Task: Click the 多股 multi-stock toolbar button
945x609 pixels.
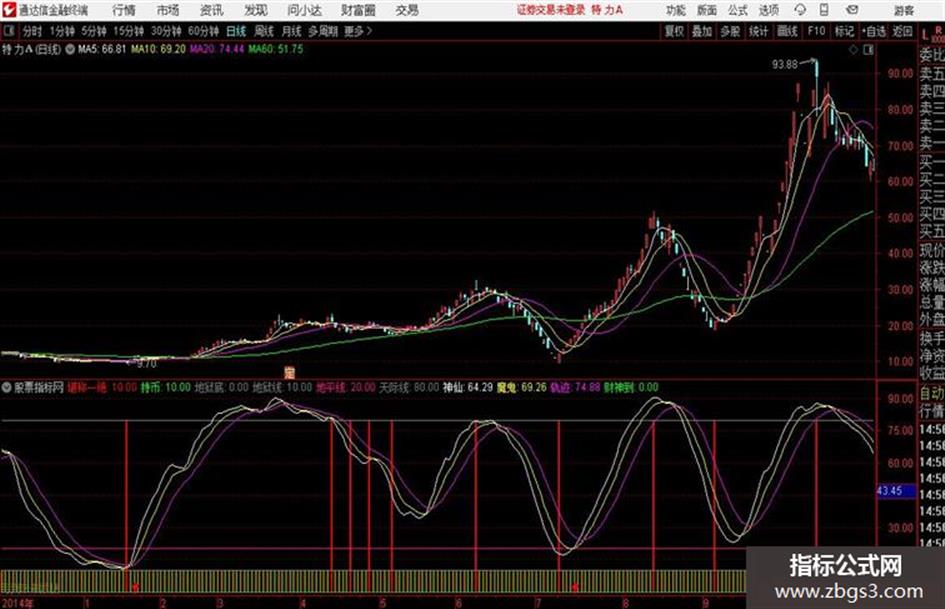Action: [730, 31]
